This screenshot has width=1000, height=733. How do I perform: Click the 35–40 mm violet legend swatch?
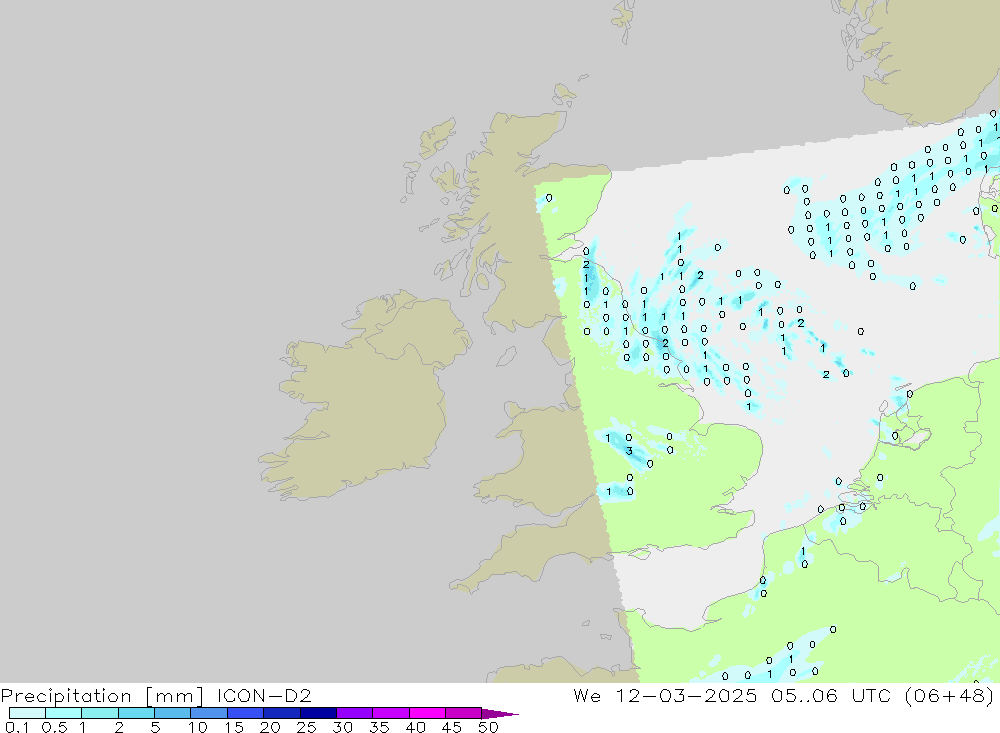click(391, 713)
